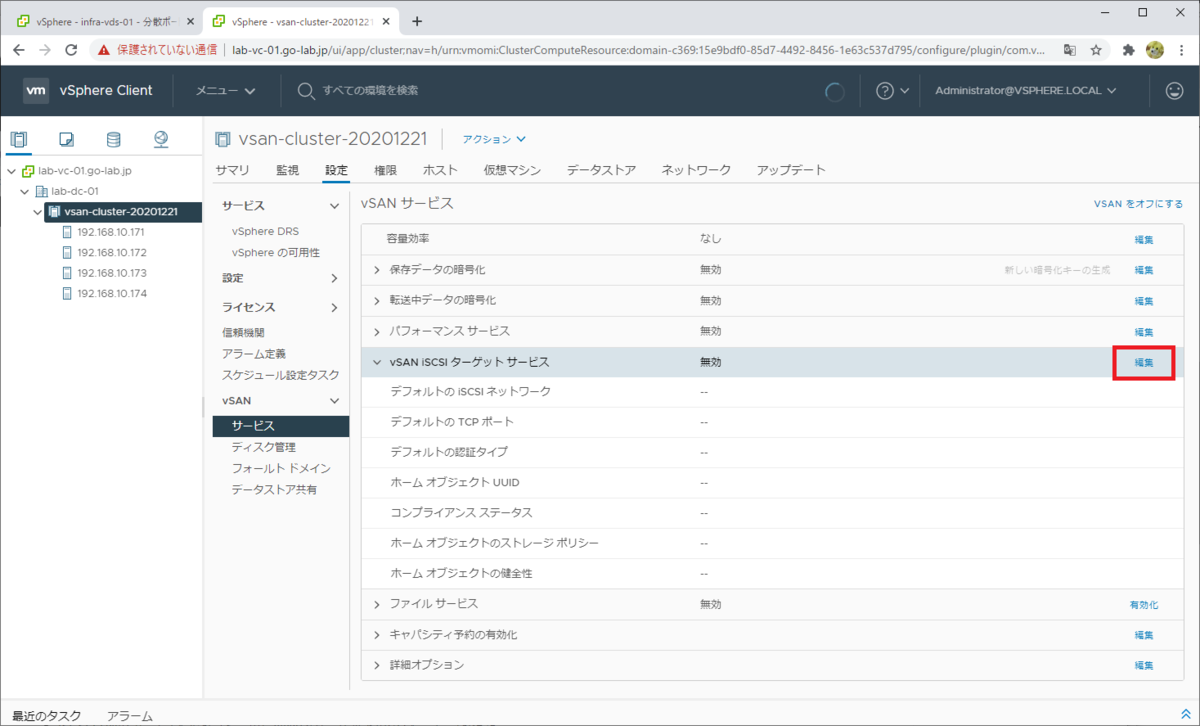The height and width of the screenshot is (726, 1200).
Task: Open the アラーム panel tab
Action: [130, 716]
